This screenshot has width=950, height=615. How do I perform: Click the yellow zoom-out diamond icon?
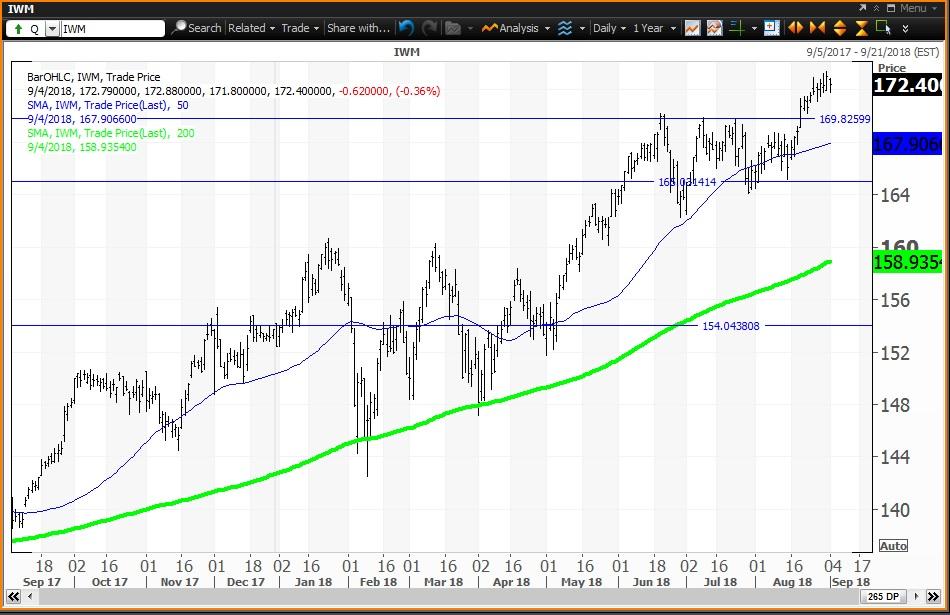coord(840,28)
